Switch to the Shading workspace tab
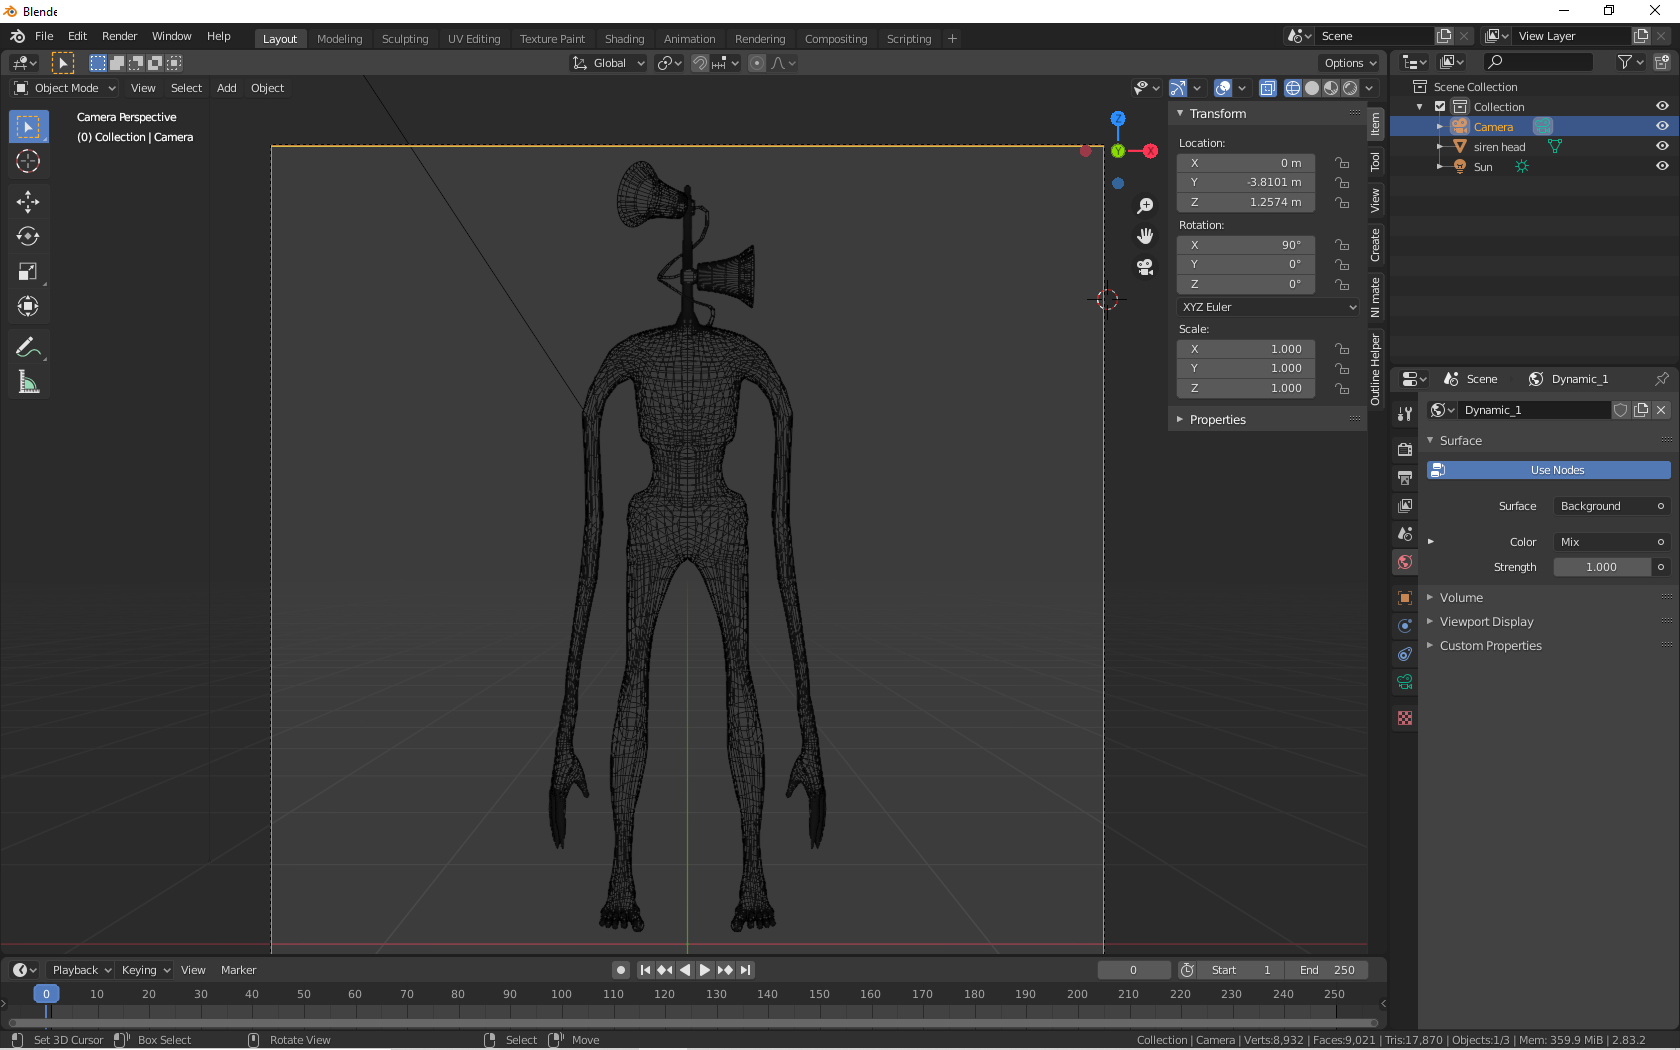1680x1050 pixels. point(624,38)
